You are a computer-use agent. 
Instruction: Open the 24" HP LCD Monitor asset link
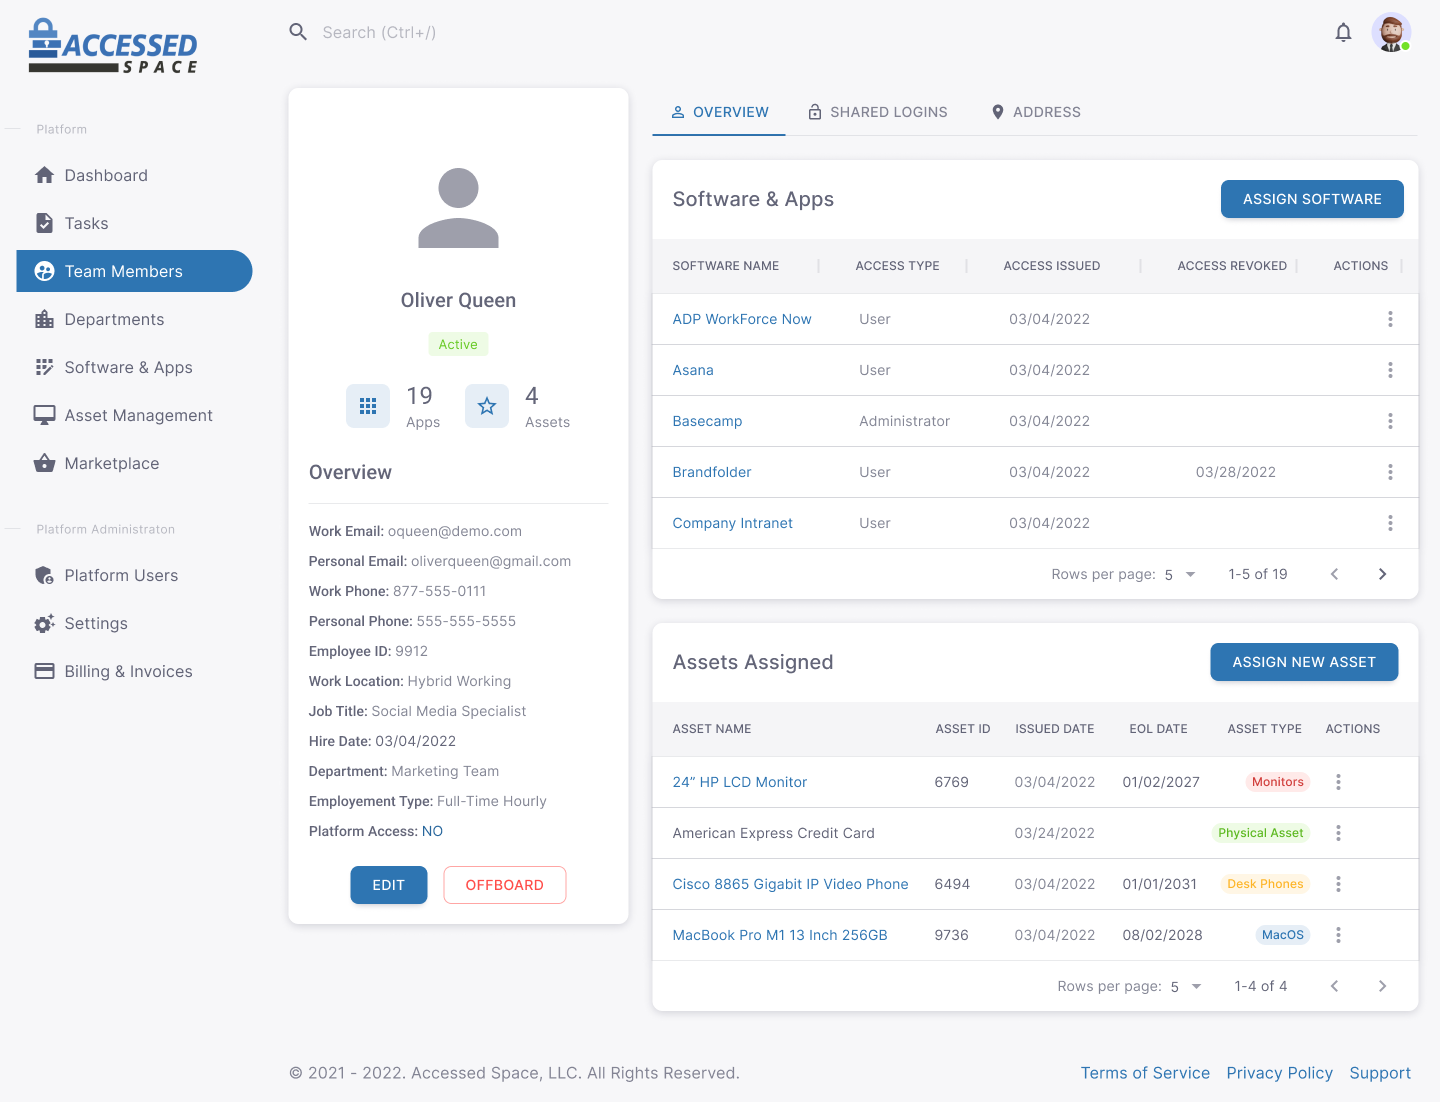740,782
